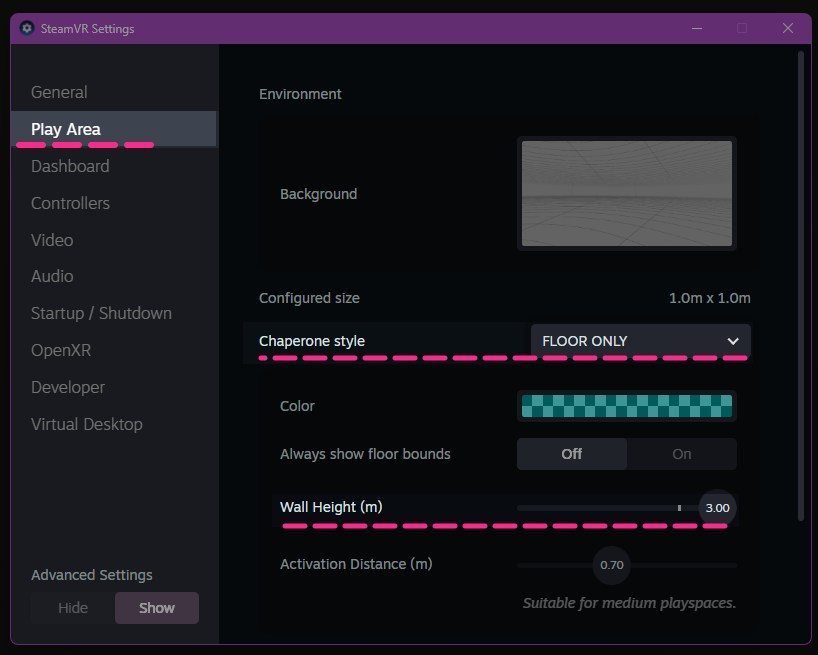The height and width of the screenshot is (655, 818).
Task: Open the OpenXR settings page
Action: pyautogui.click(x=61, y=350)
